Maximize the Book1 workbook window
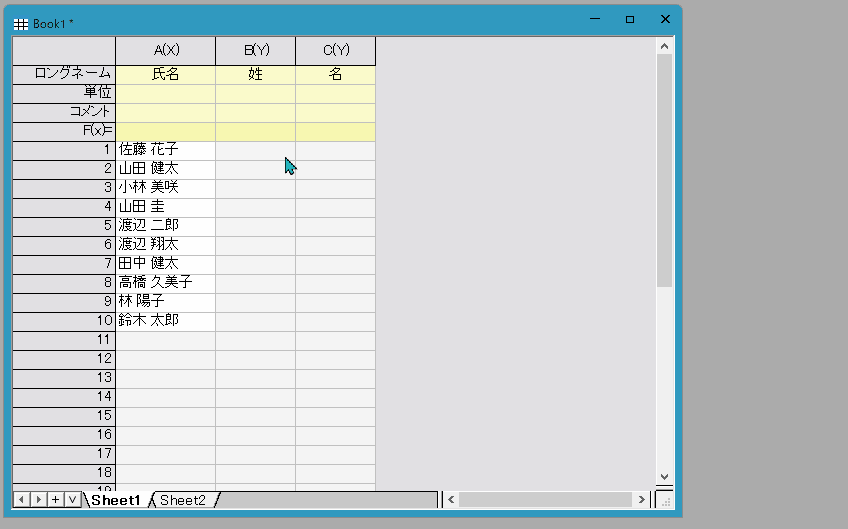This screenshot has height=529, width=848. pos(629,20)
